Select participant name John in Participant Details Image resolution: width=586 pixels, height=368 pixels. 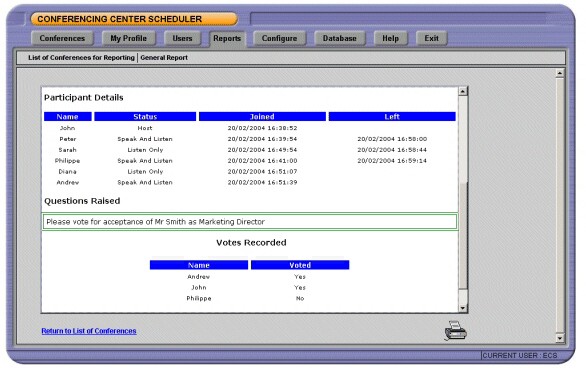click(x=67, y=128)
